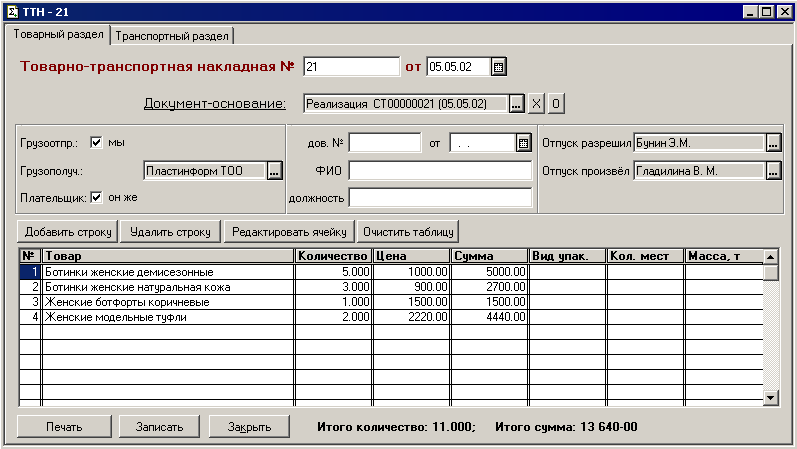Toggle the Грузоотпр. 'мы' checkbox
Image resolution: width=797 pixels, height=449 pixels.
97,143
